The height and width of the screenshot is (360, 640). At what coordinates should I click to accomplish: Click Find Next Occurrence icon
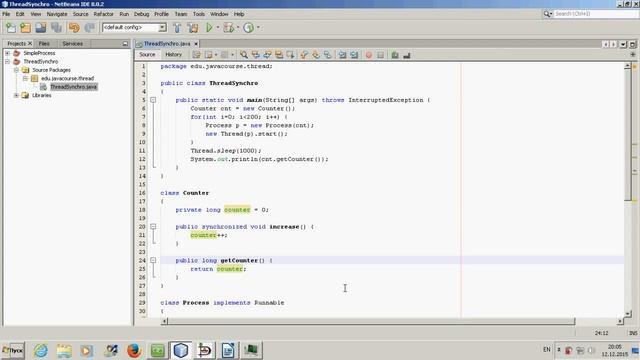point(267,55)
